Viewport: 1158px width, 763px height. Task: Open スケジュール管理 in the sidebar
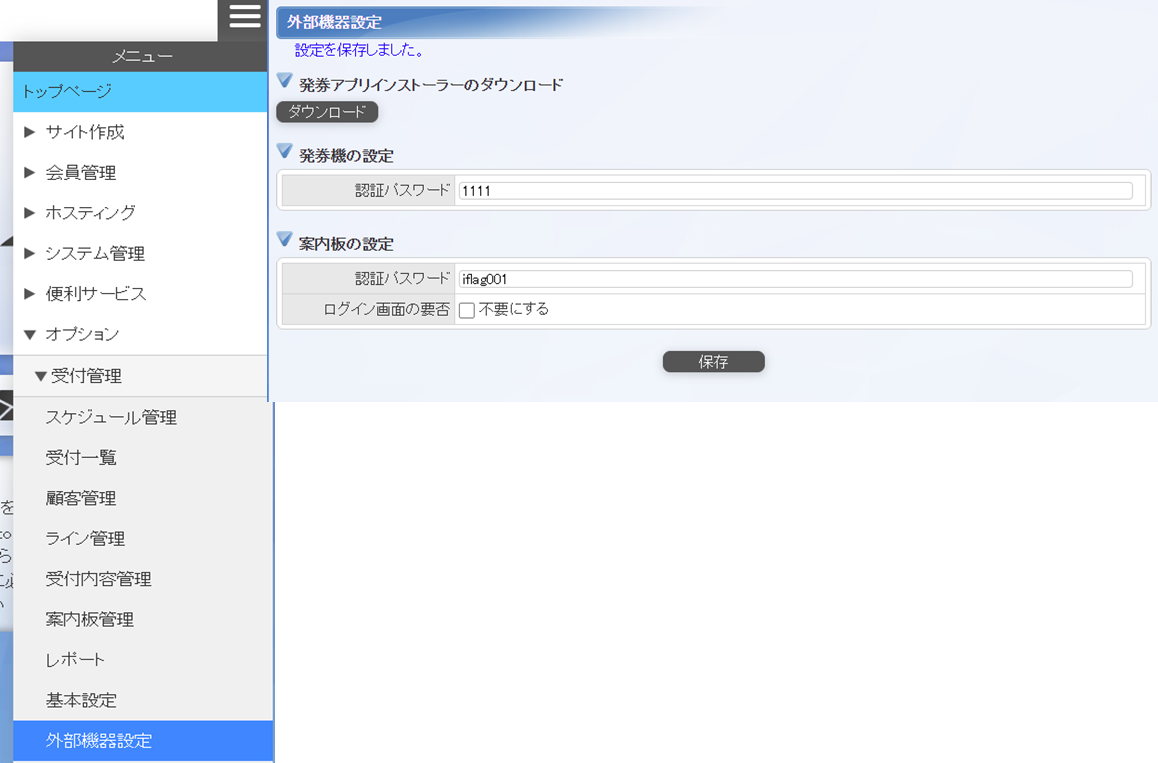[111, 418]
